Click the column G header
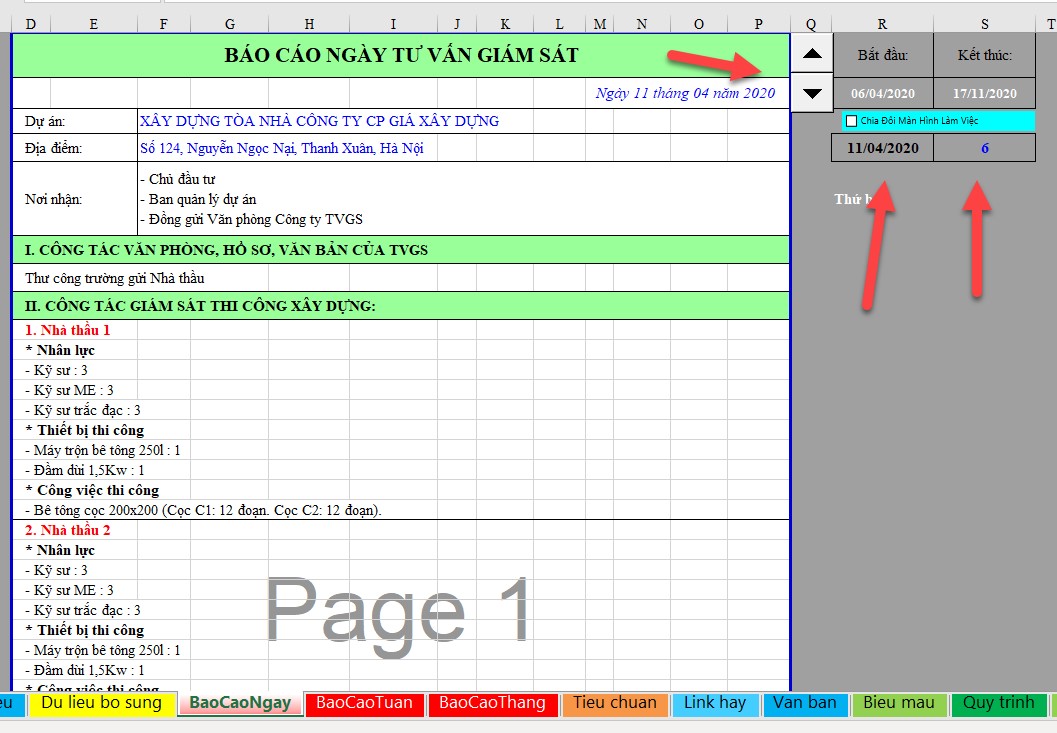The height and width of the screenshot is (733, 1057). [230, 24]
